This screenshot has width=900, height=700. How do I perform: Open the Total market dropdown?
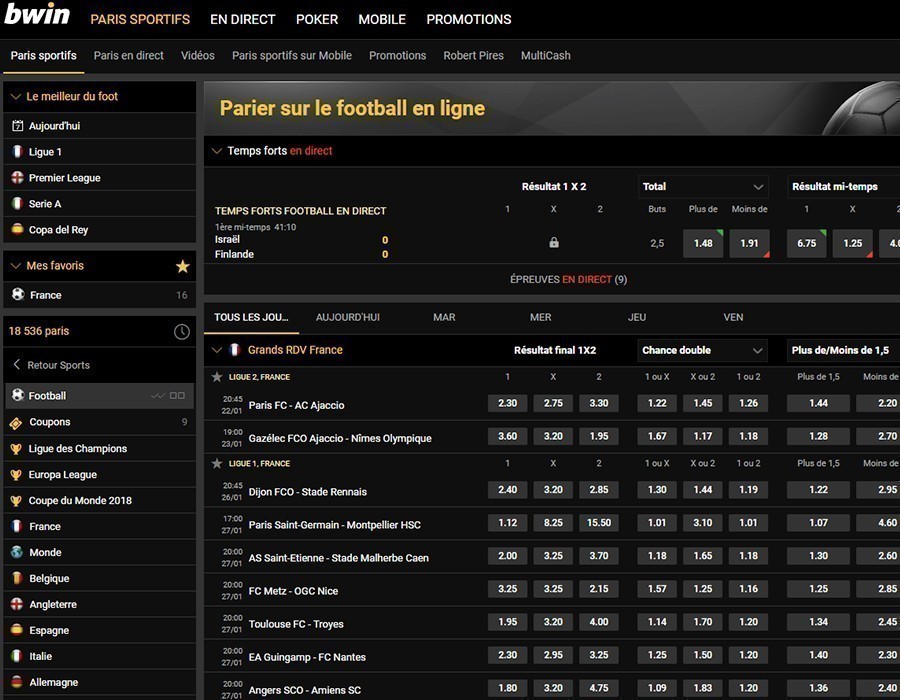click(x=703, y=186)
